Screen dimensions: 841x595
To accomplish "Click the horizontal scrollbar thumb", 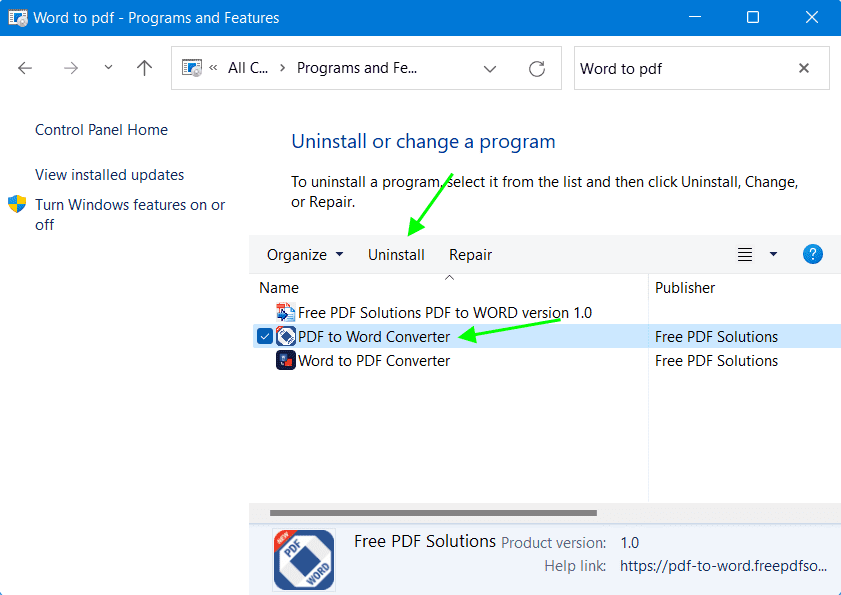I will (433, 513).
